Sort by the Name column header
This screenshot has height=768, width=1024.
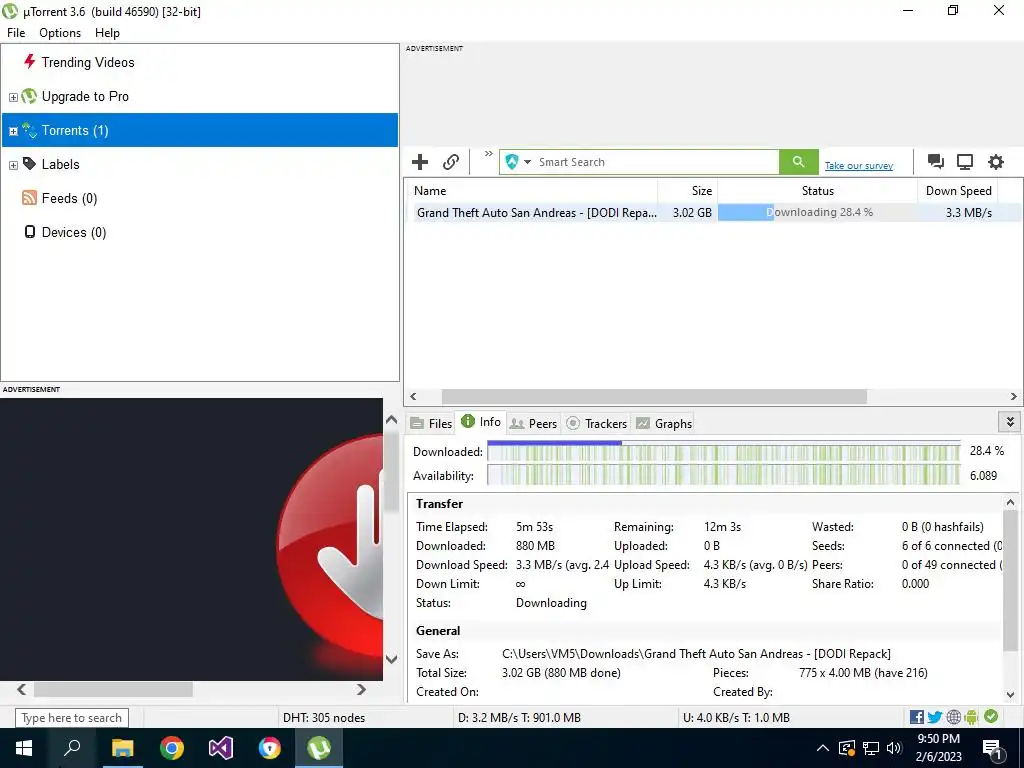pyautogui.click(x=532, y=191)
